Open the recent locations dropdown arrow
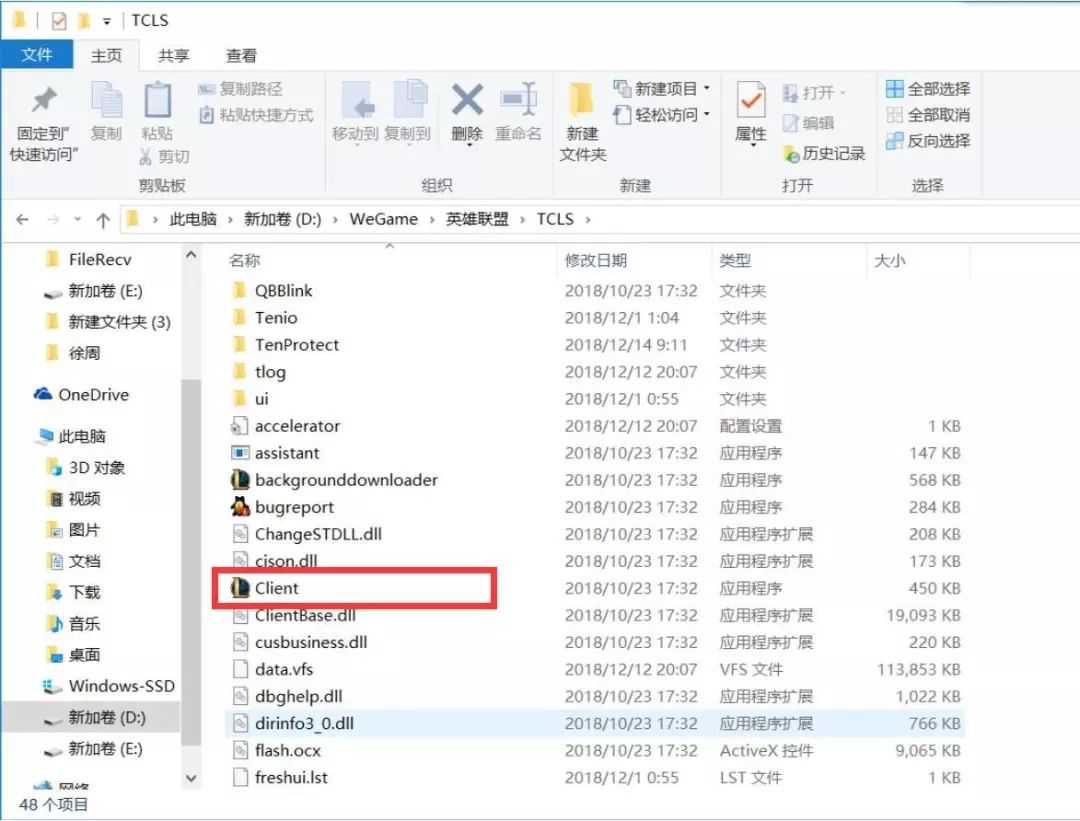 coord(77,220)
